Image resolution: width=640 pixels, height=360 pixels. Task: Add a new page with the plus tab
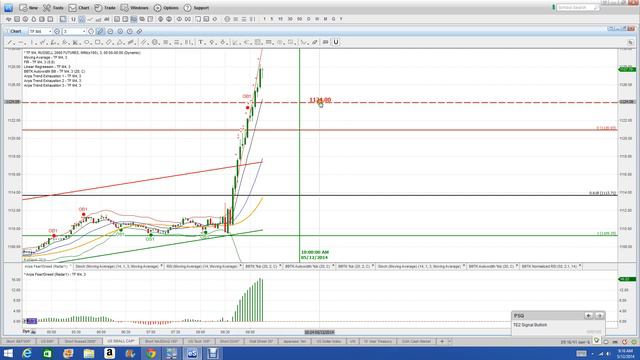pos(442,341)
